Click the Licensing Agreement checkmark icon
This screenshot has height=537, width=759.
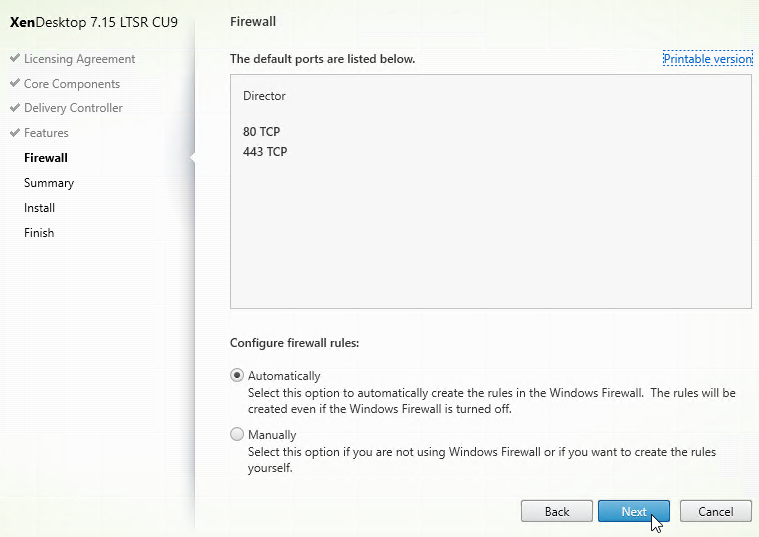coord(15,58)
